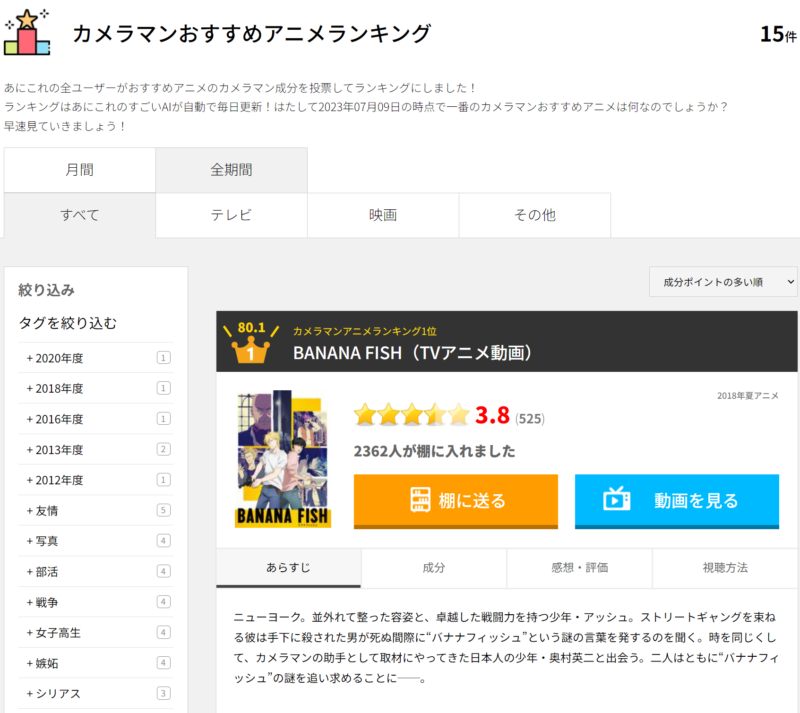
Task: Expand the 写真 tag filter
Action: pyautogui.click(x=96, y=541)
